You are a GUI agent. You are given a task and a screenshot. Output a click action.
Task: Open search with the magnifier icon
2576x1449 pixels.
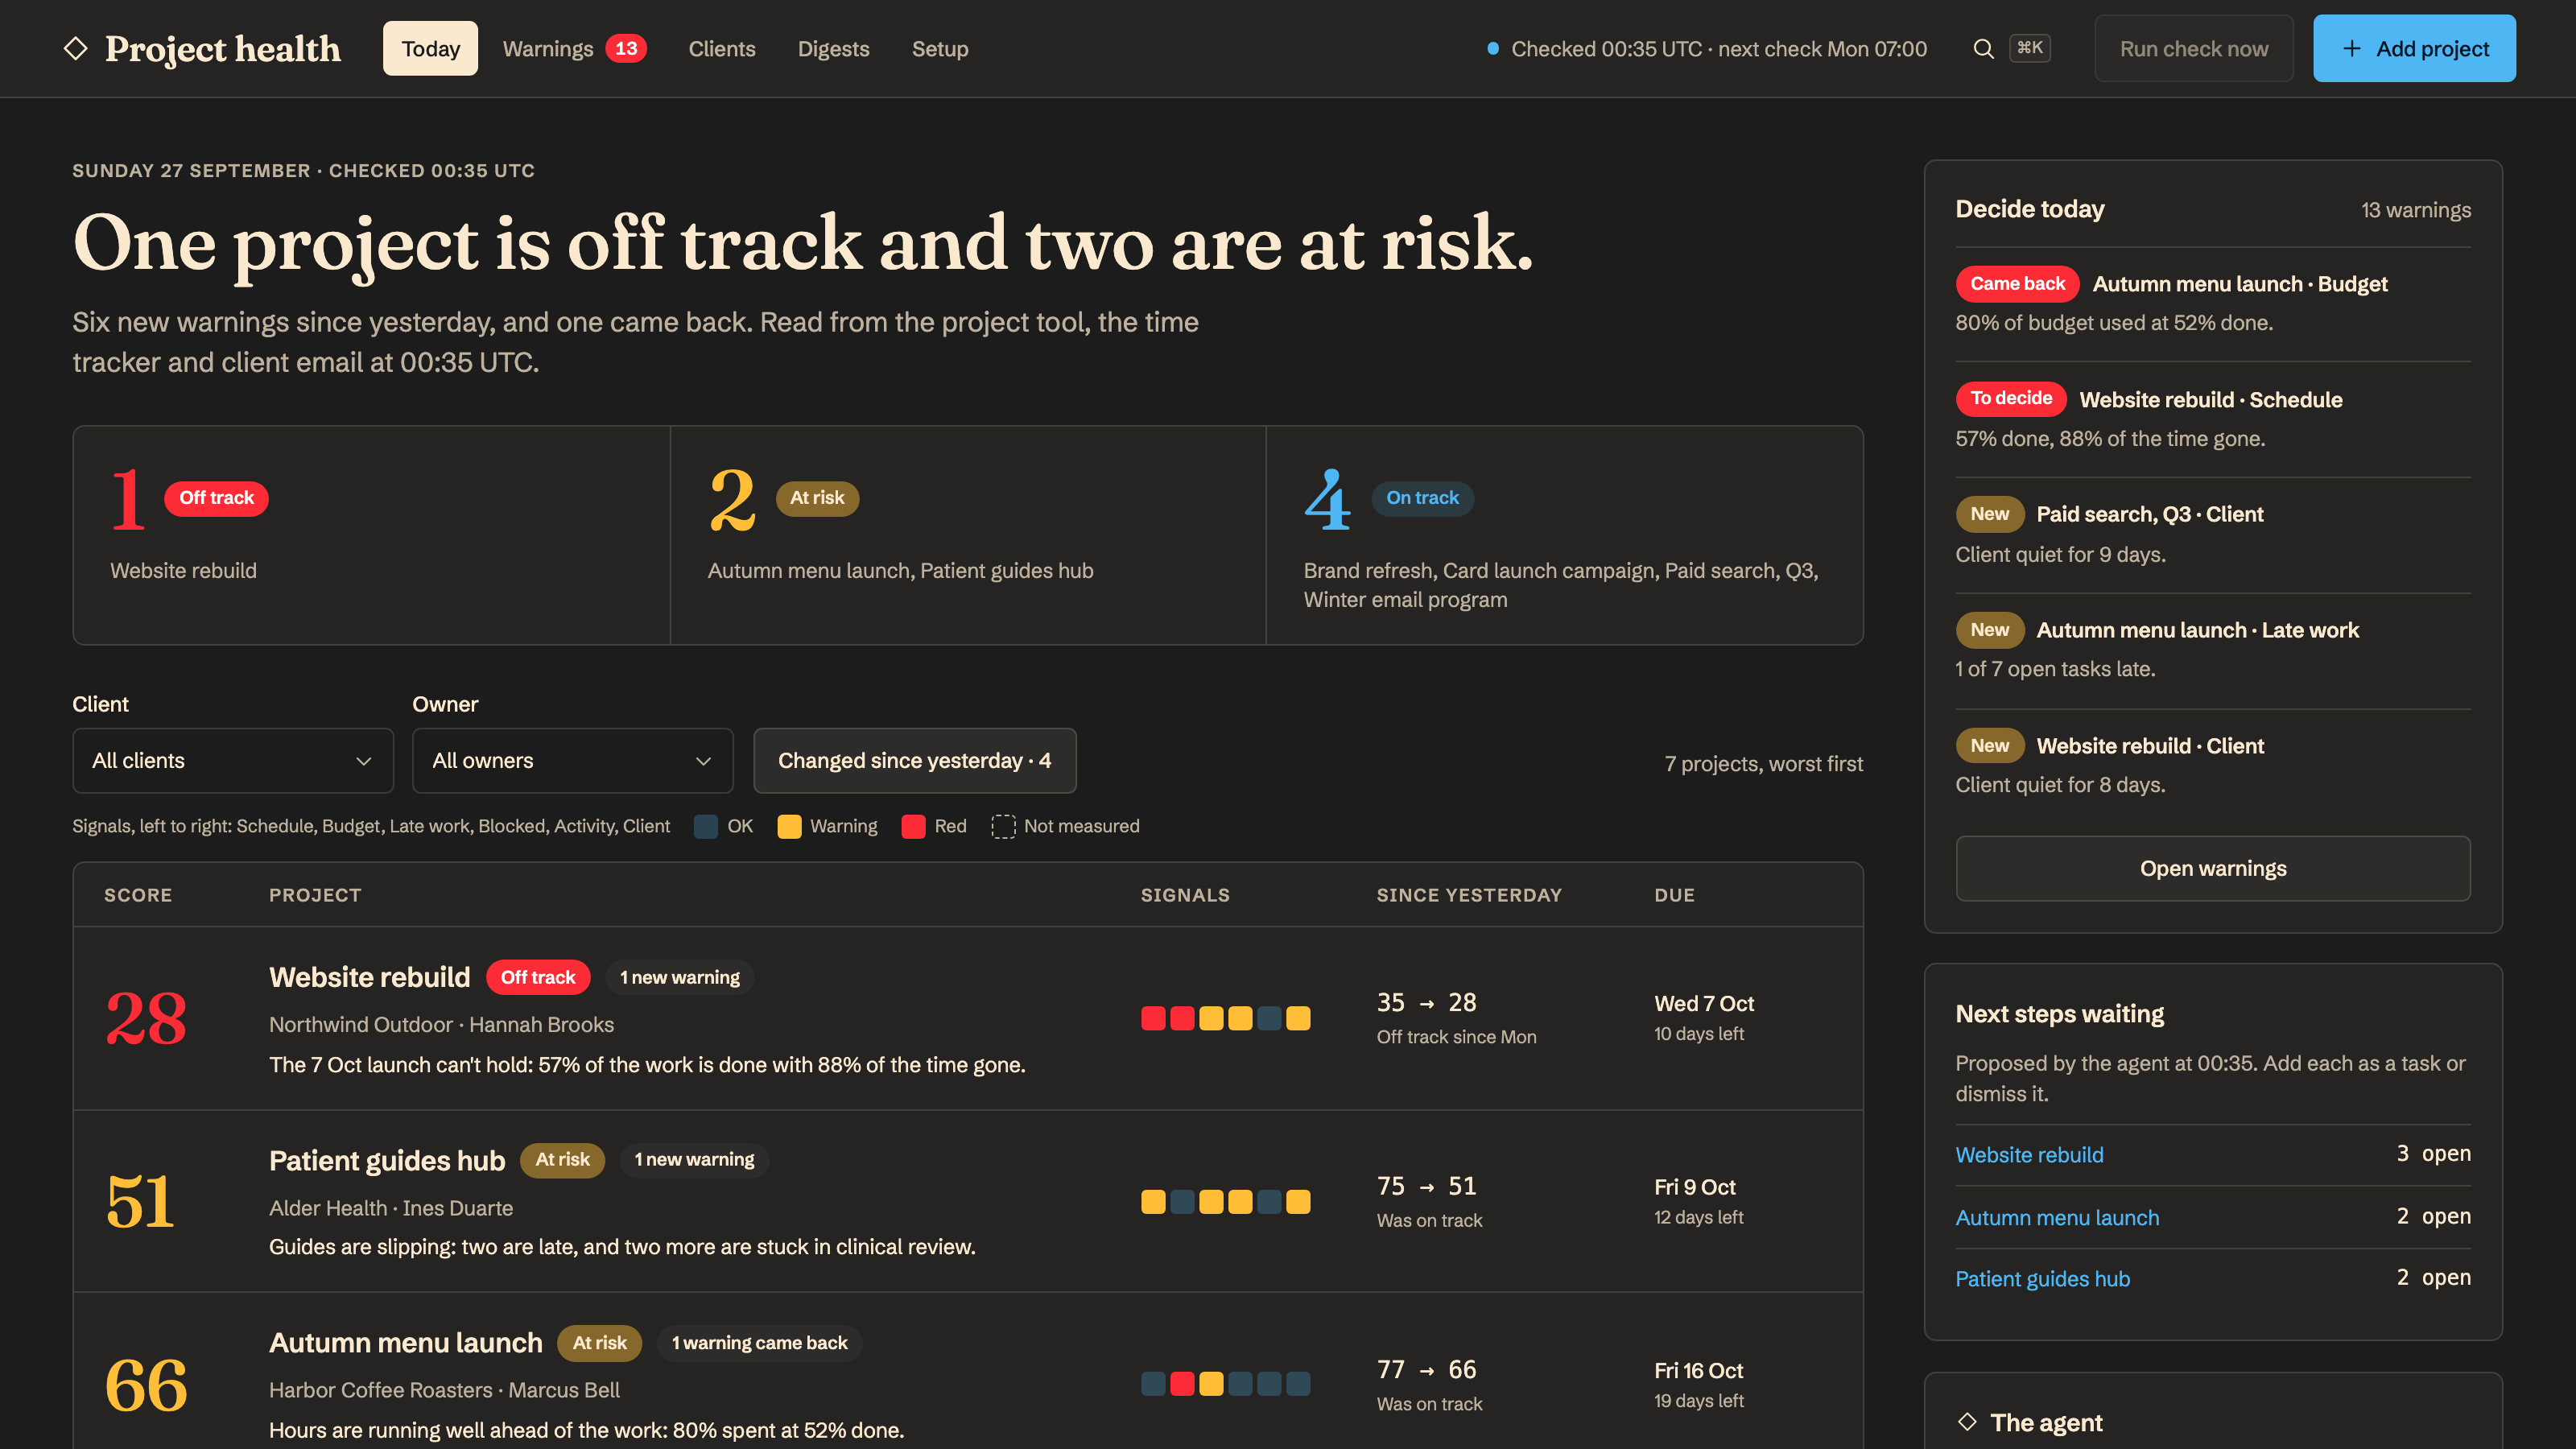1983,48
